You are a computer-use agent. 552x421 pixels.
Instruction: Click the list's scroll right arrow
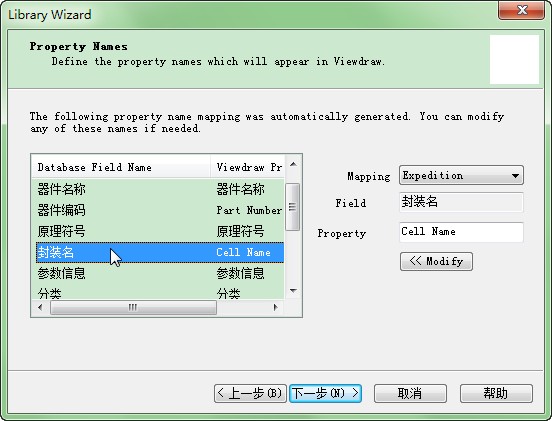pos(275,307)
